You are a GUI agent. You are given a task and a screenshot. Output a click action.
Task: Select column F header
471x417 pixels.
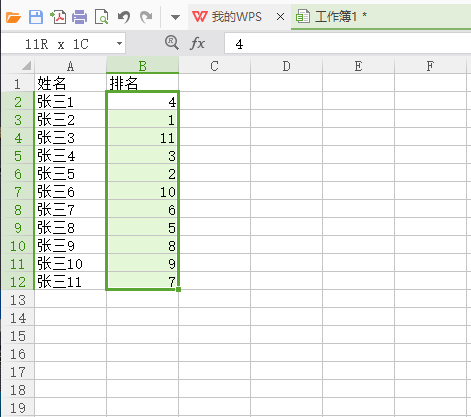[431, 66]
